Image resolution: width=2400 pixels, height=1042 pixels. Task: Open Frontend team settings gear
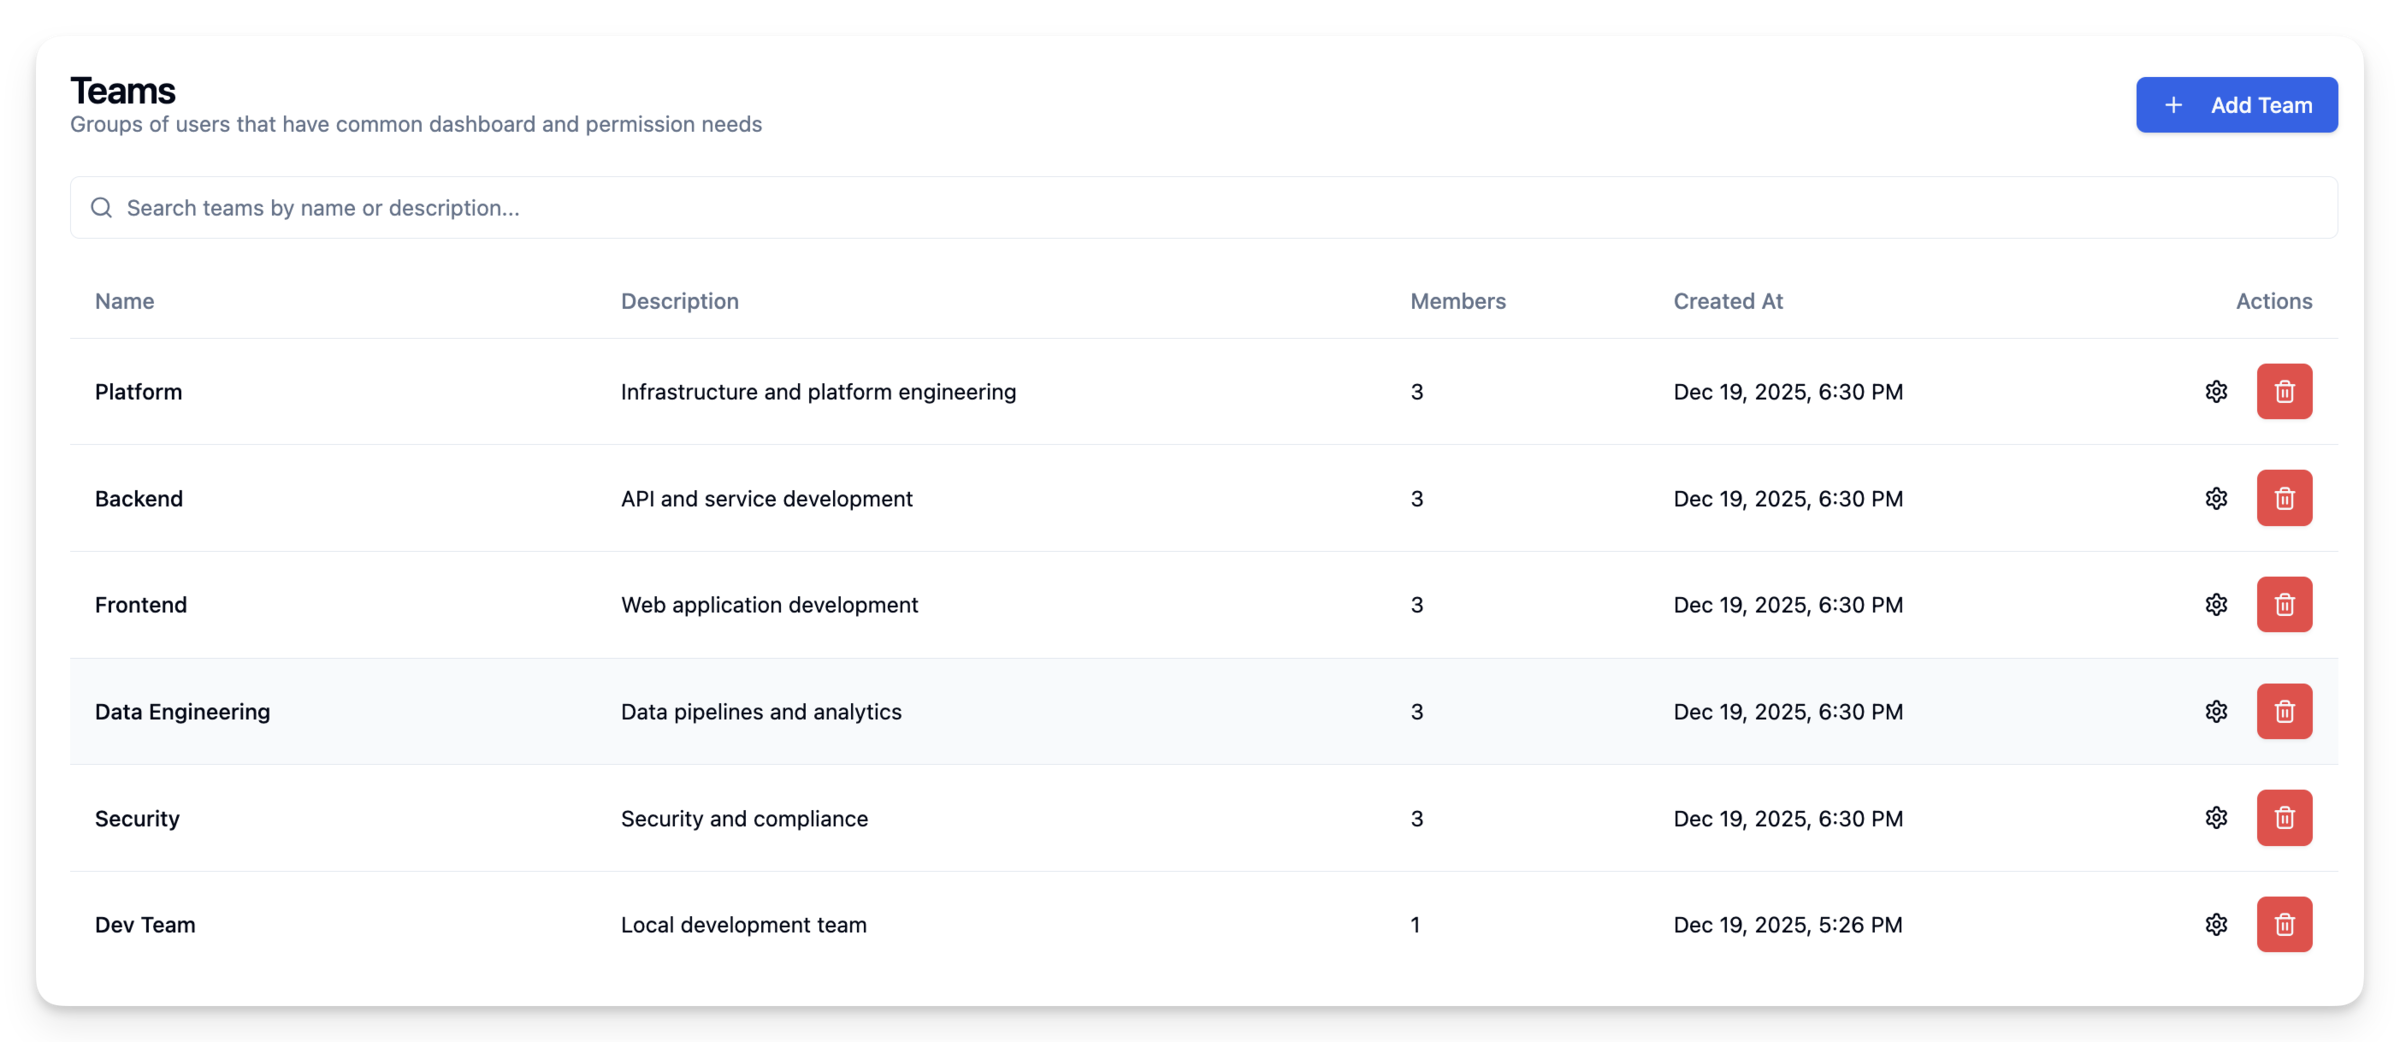tap(2216, 604)
